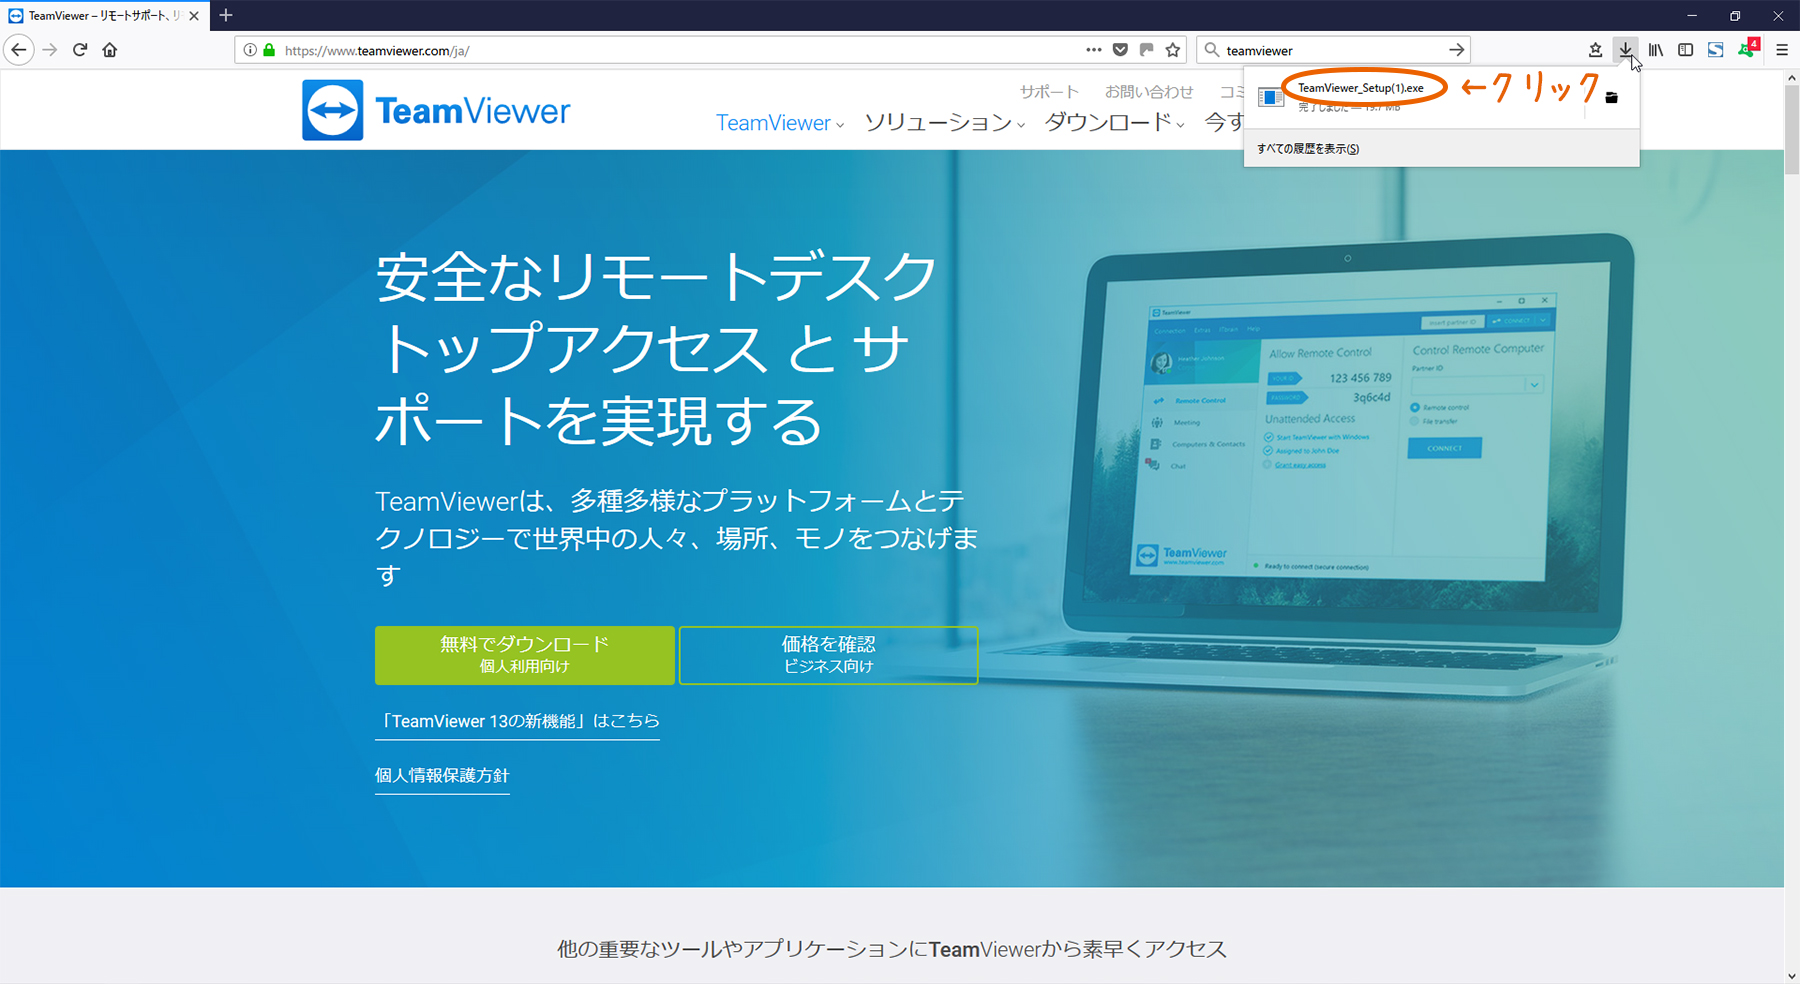Click the forward navigation arrow

pos(50,50)
